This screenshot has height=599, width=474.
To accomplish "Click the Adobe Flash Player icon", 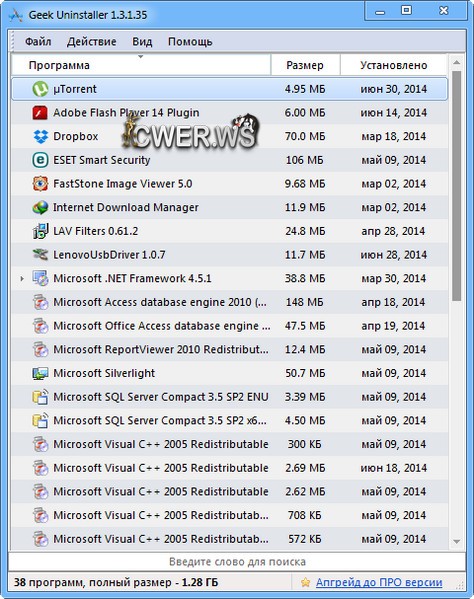I will coord(40,113).
